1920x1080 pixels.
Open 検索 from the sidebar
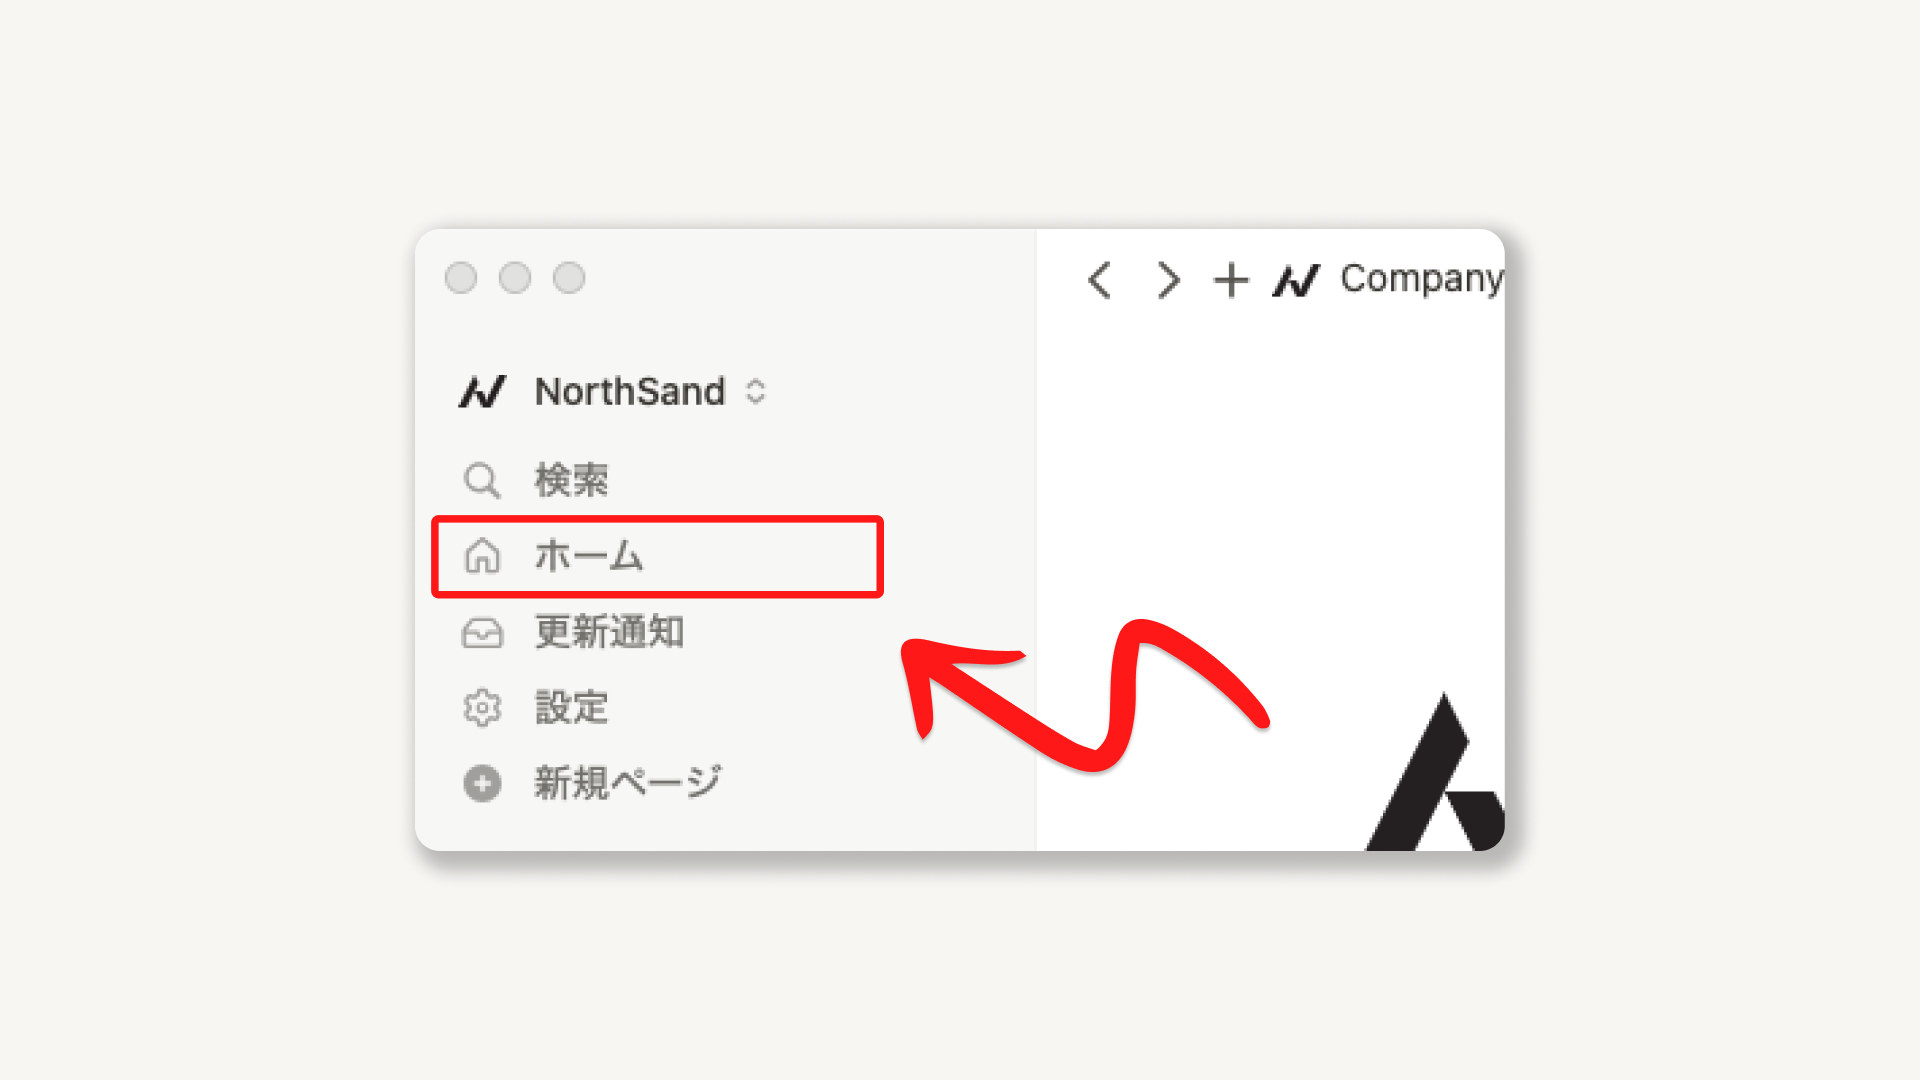(x=571, y=481)
